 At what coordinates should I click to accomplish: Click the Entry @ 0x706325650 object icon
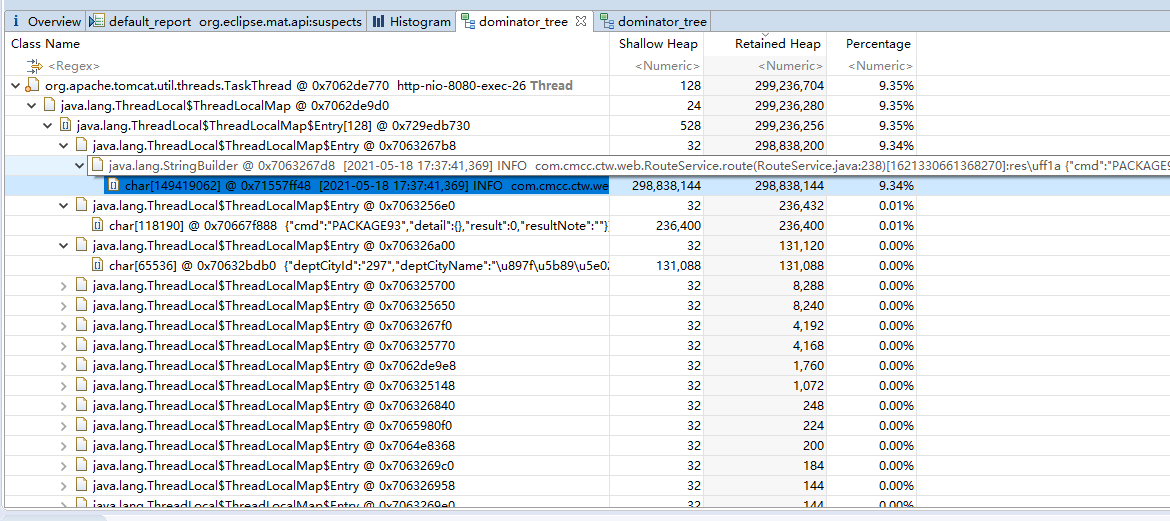(81, 306)
